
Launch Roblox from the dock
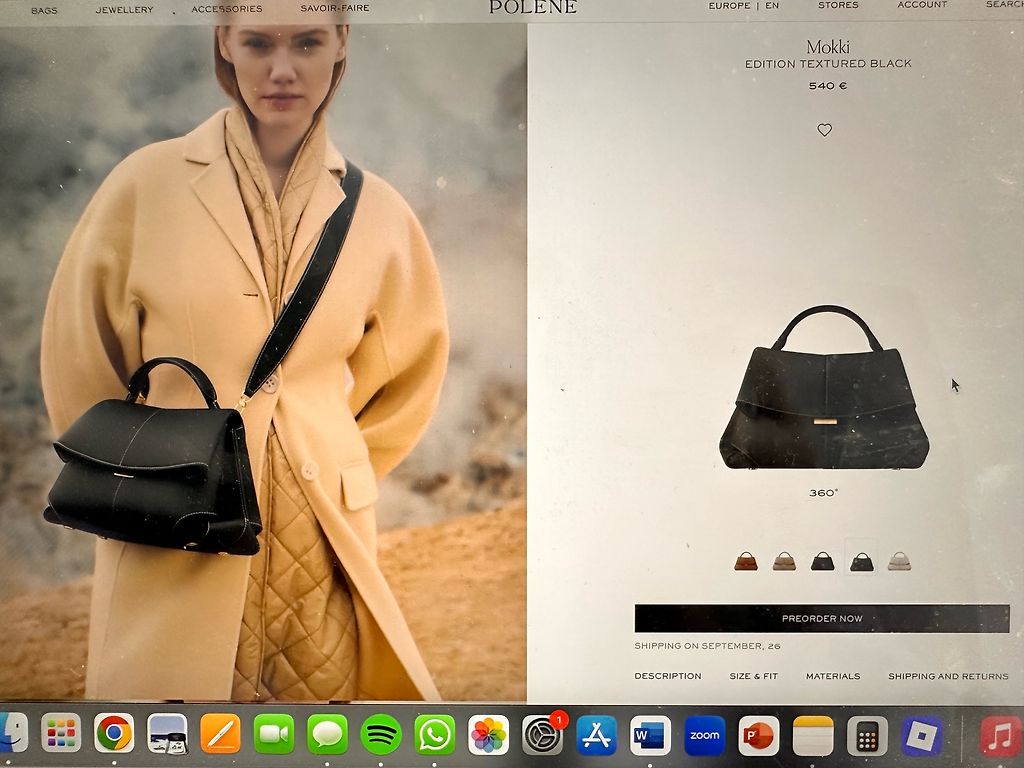(921, 736)
